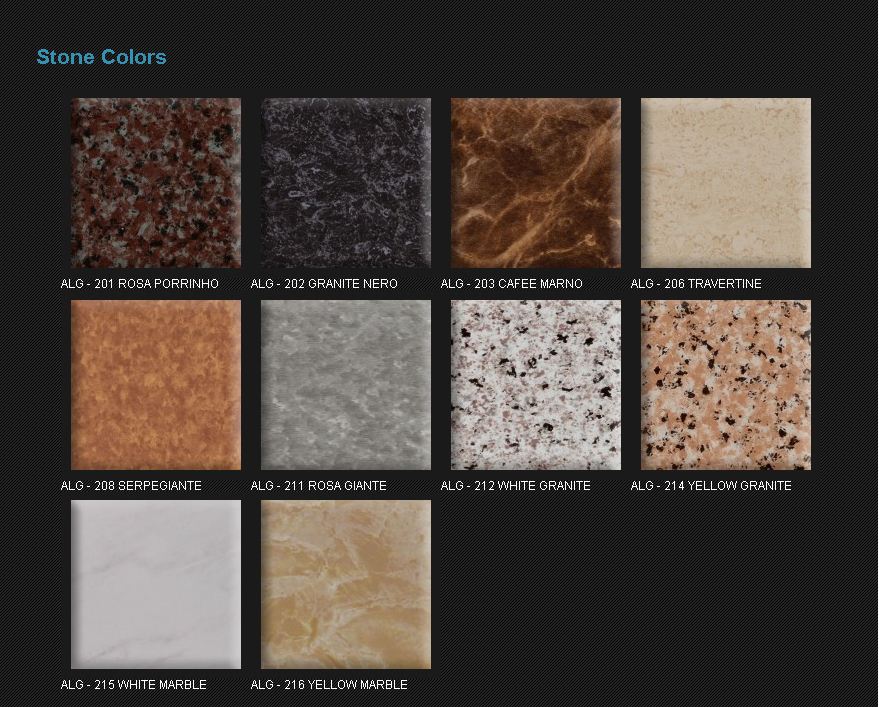Click the label ALG - 211 ROSA GIANTE
879x707 pixels.
pyautogui.click(x=318, y=486)
